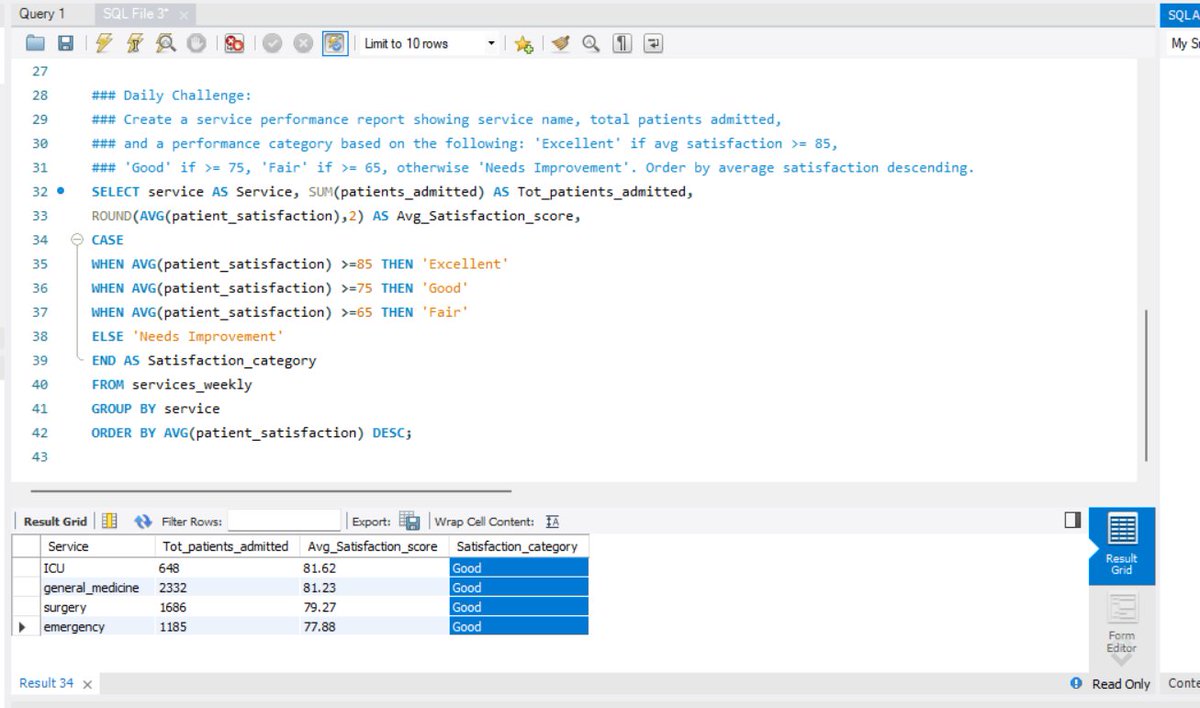Select the ICU service cell
The width and height of the screenshot is (1200, 708).
pos(97,568)
